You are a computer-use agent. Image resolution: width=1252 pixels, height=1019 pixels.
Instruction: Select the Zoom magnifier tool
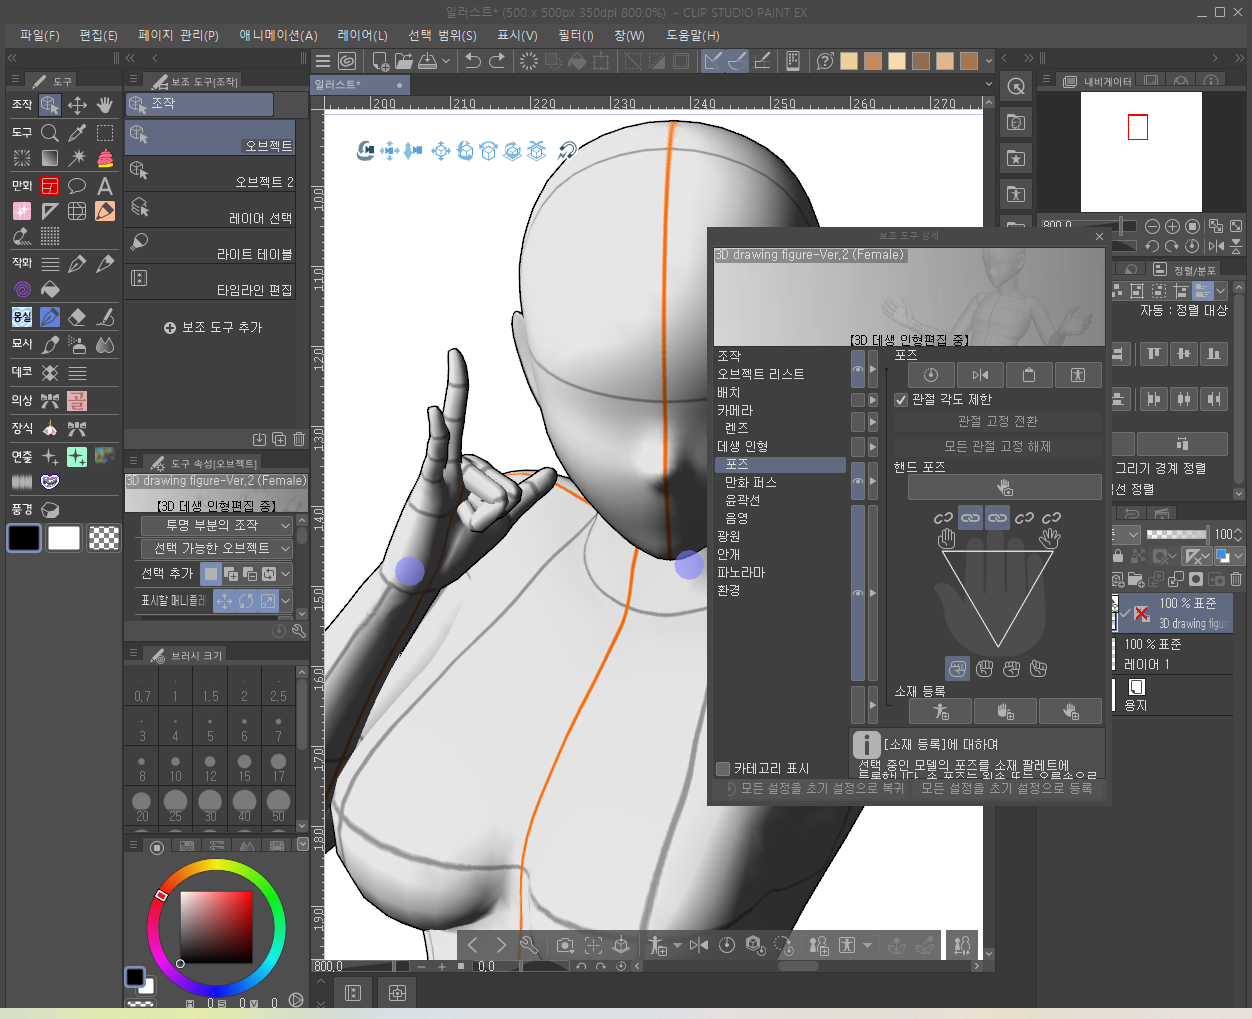click(x=49, y=132)
